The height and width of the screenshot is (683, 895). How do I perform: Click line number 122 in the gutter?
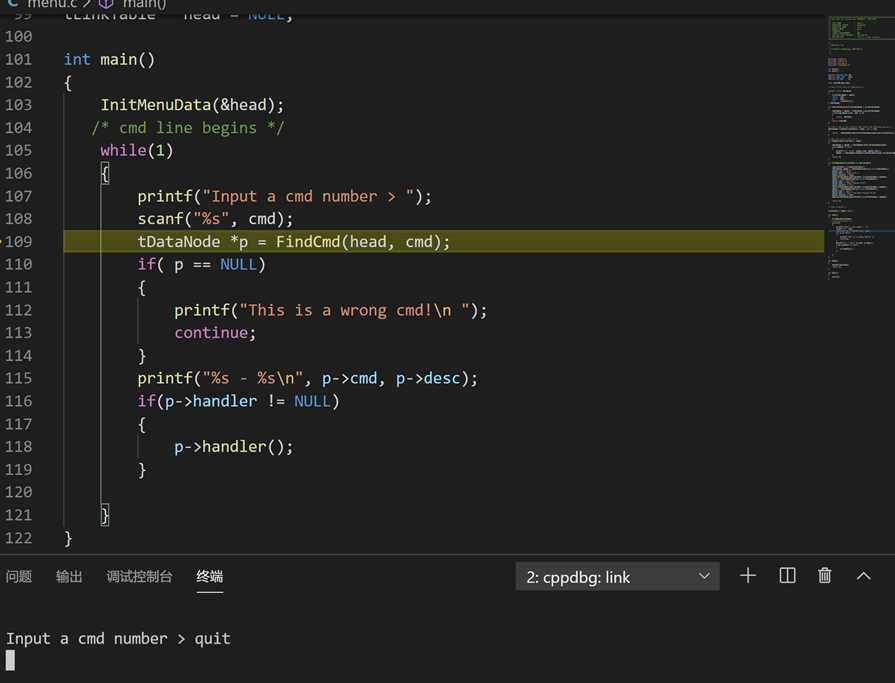(x=19, y=538)
